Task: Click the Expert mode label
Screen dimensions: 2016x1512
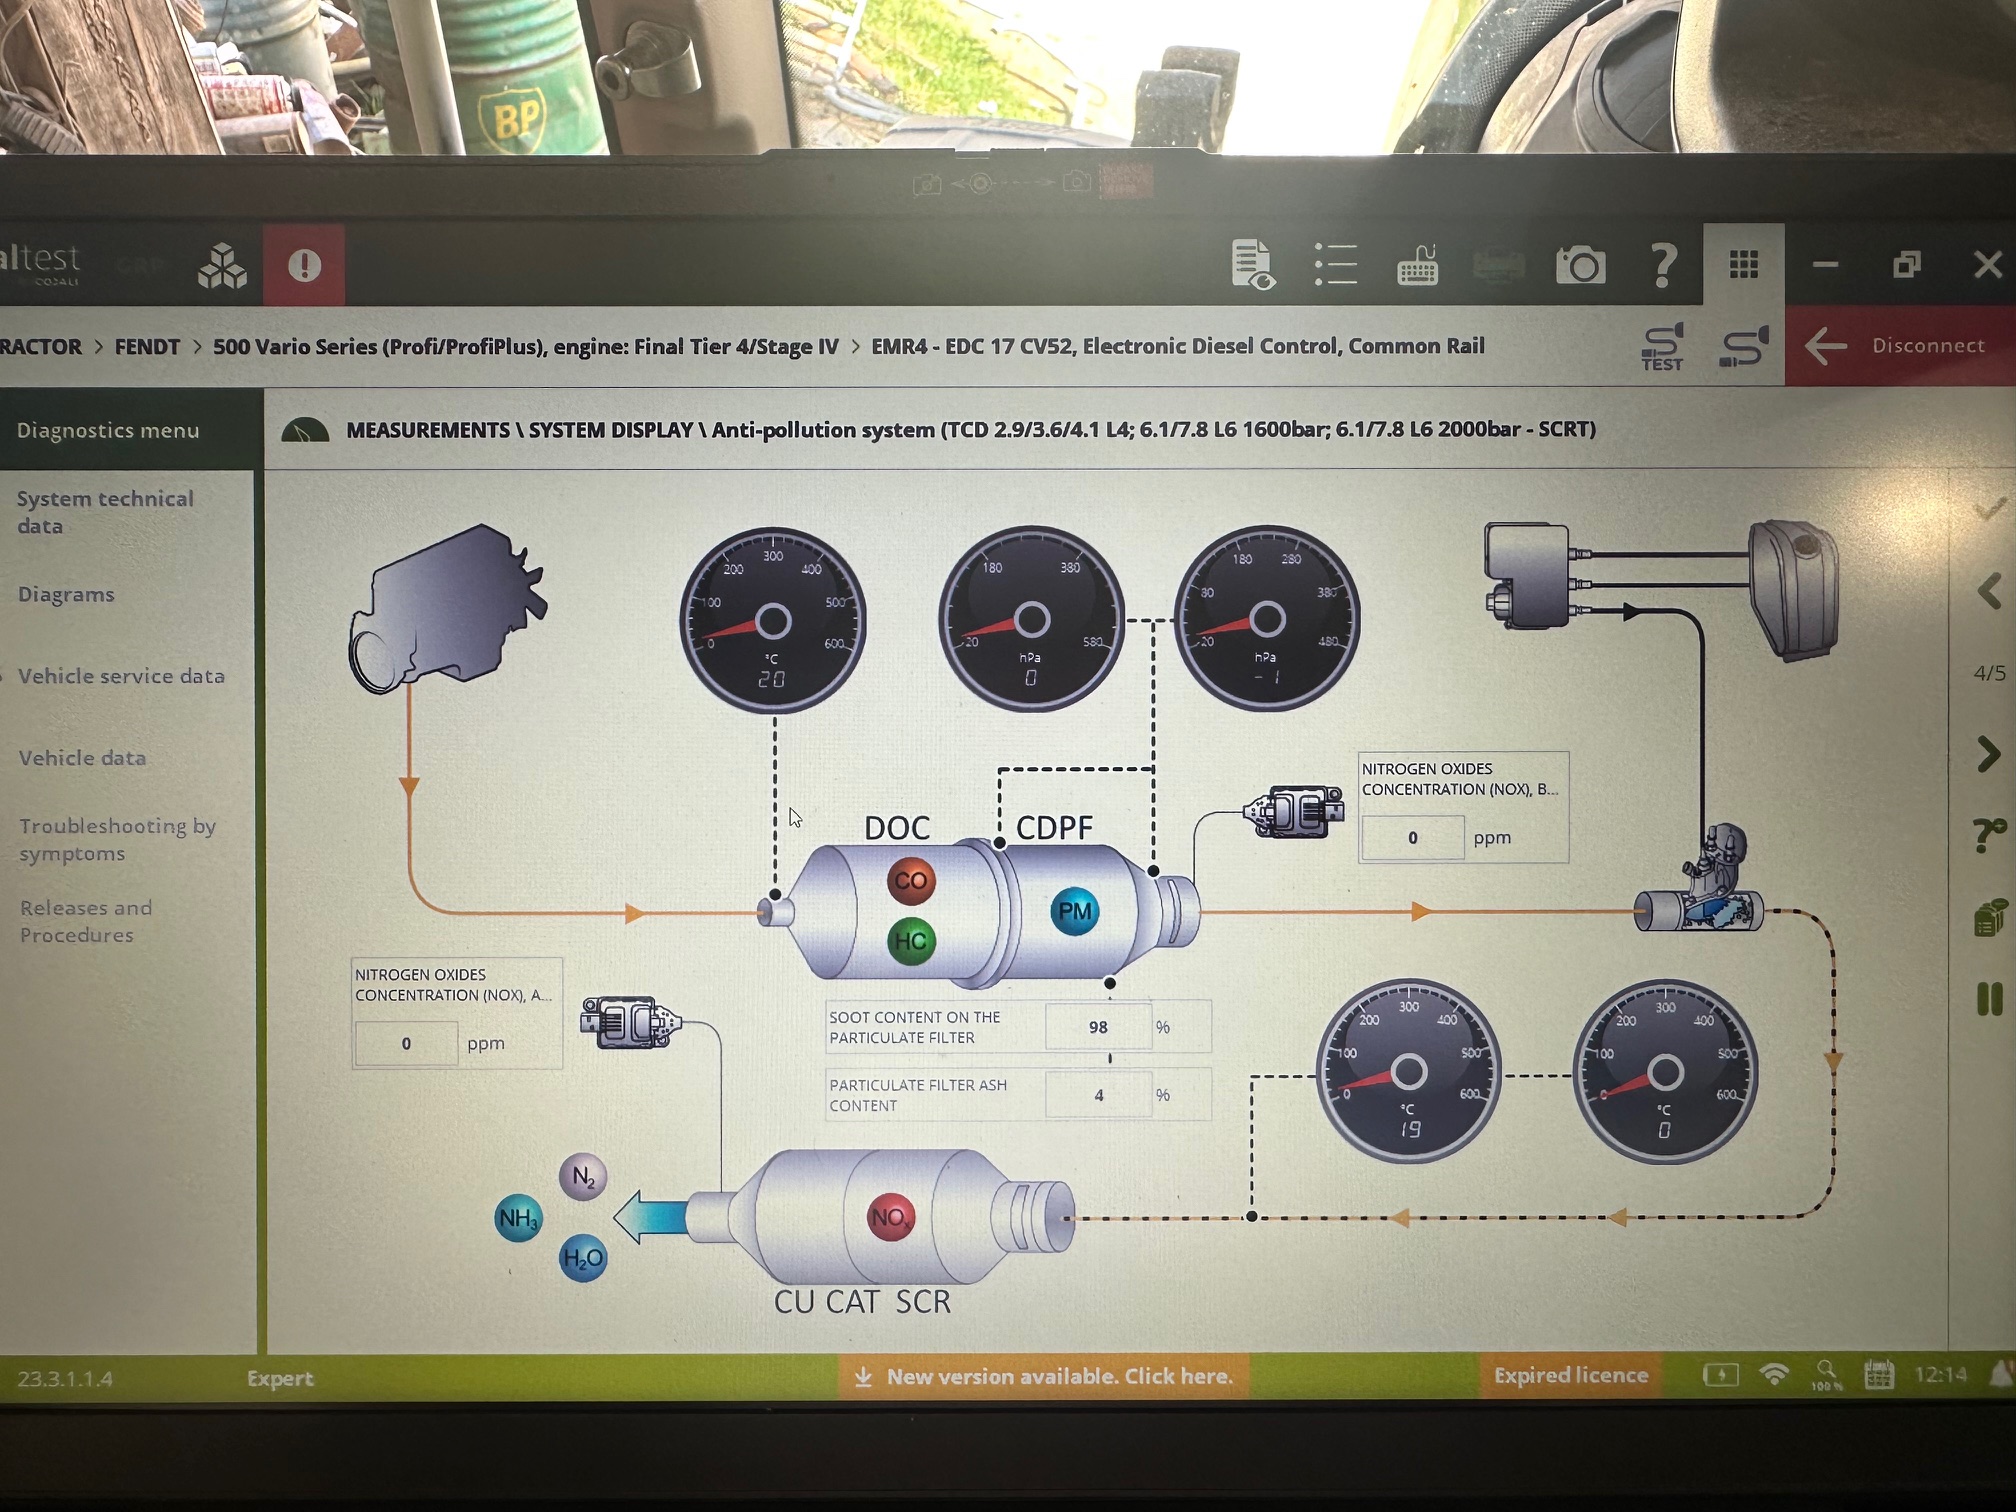Action: 280,1378
